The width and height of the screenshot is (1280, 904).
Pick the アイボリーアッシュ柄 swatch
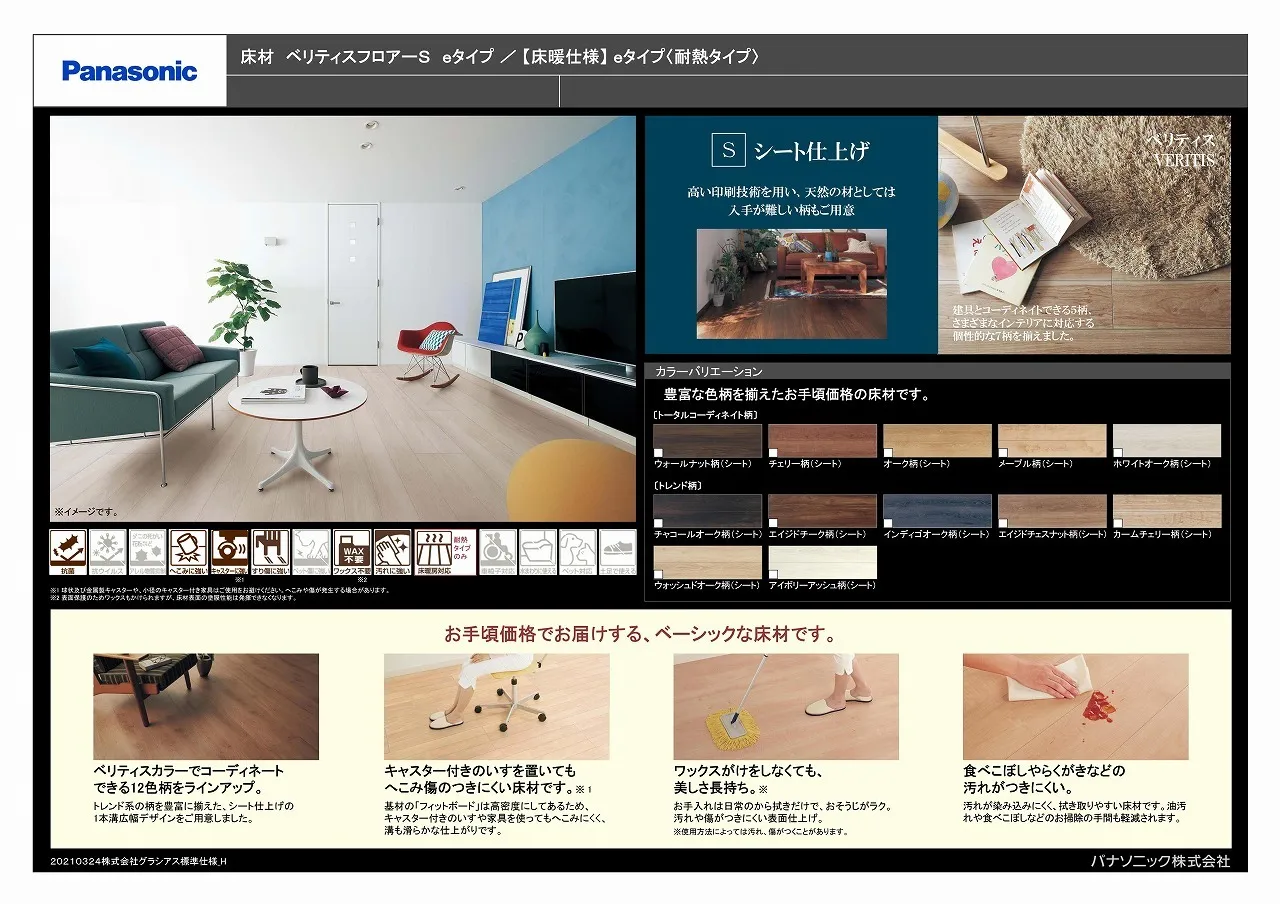tap(822, 562)
